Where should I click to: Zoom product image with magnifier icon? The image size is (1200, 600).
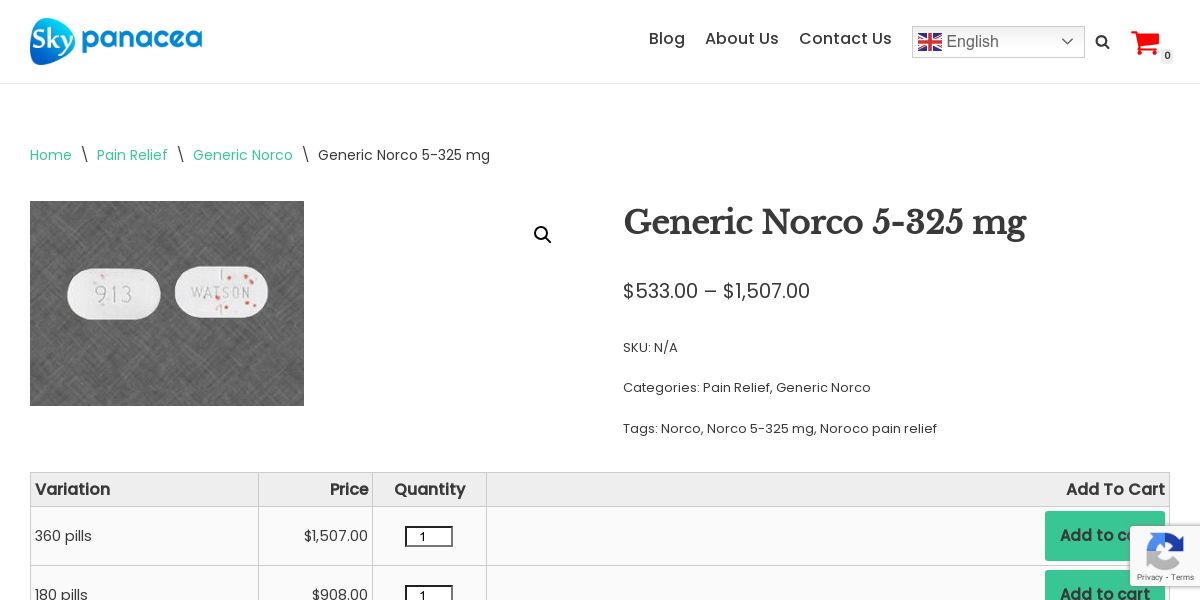[x=542, y=235]
